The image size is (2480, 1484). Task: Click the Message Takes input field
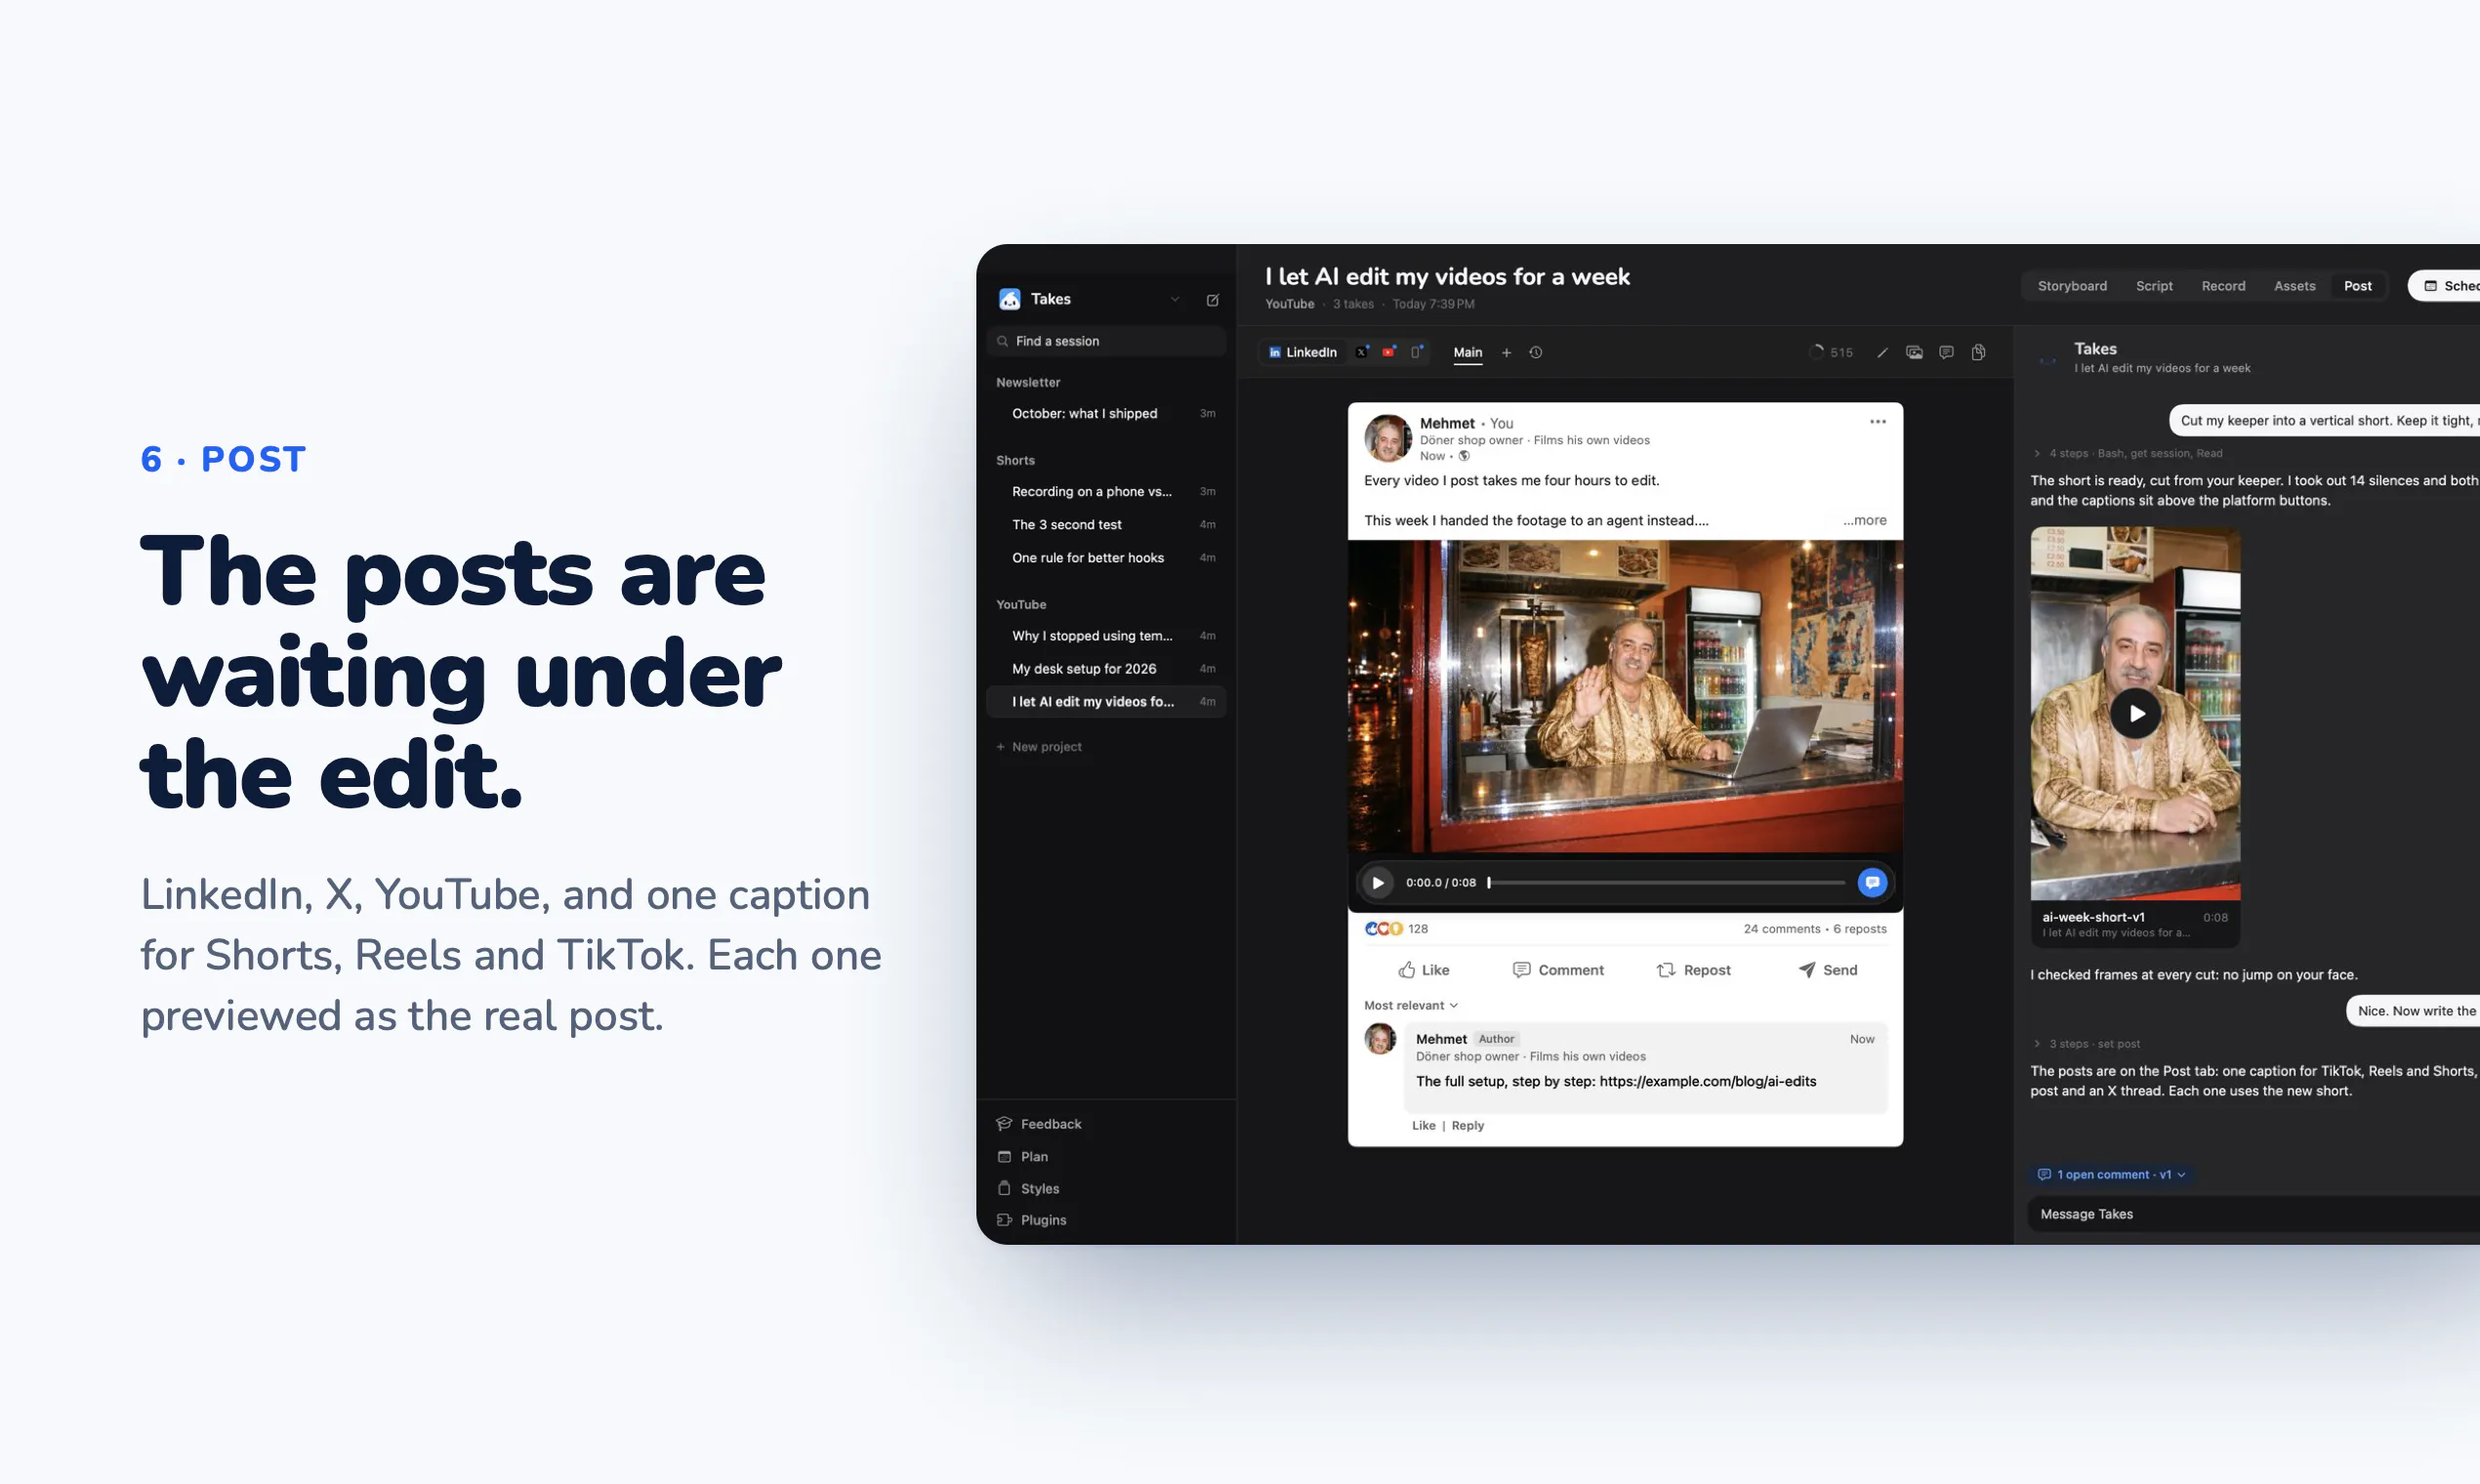2254,1214
